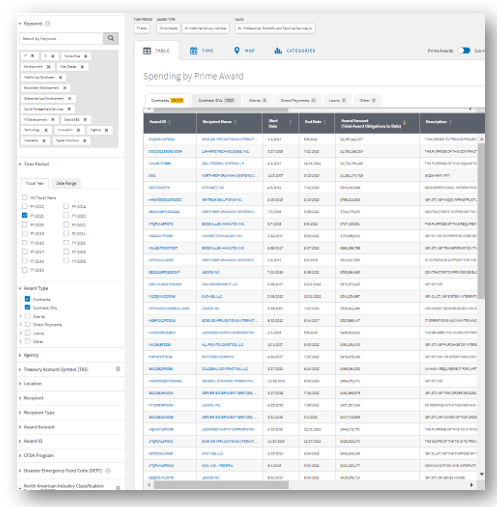Image resolution: width=498 pixels, height=507 pixels.
Task: Sort table by Description column
Action: coord(450,122)
